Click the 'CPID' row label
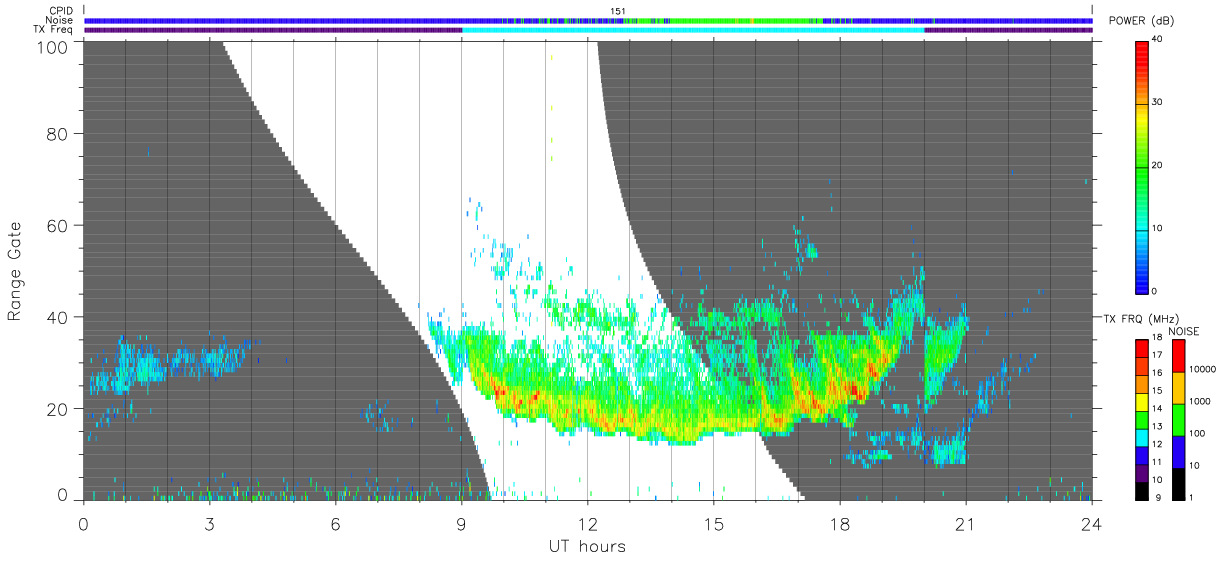Viewport: 1228px width, 567px height. (61, 11)
